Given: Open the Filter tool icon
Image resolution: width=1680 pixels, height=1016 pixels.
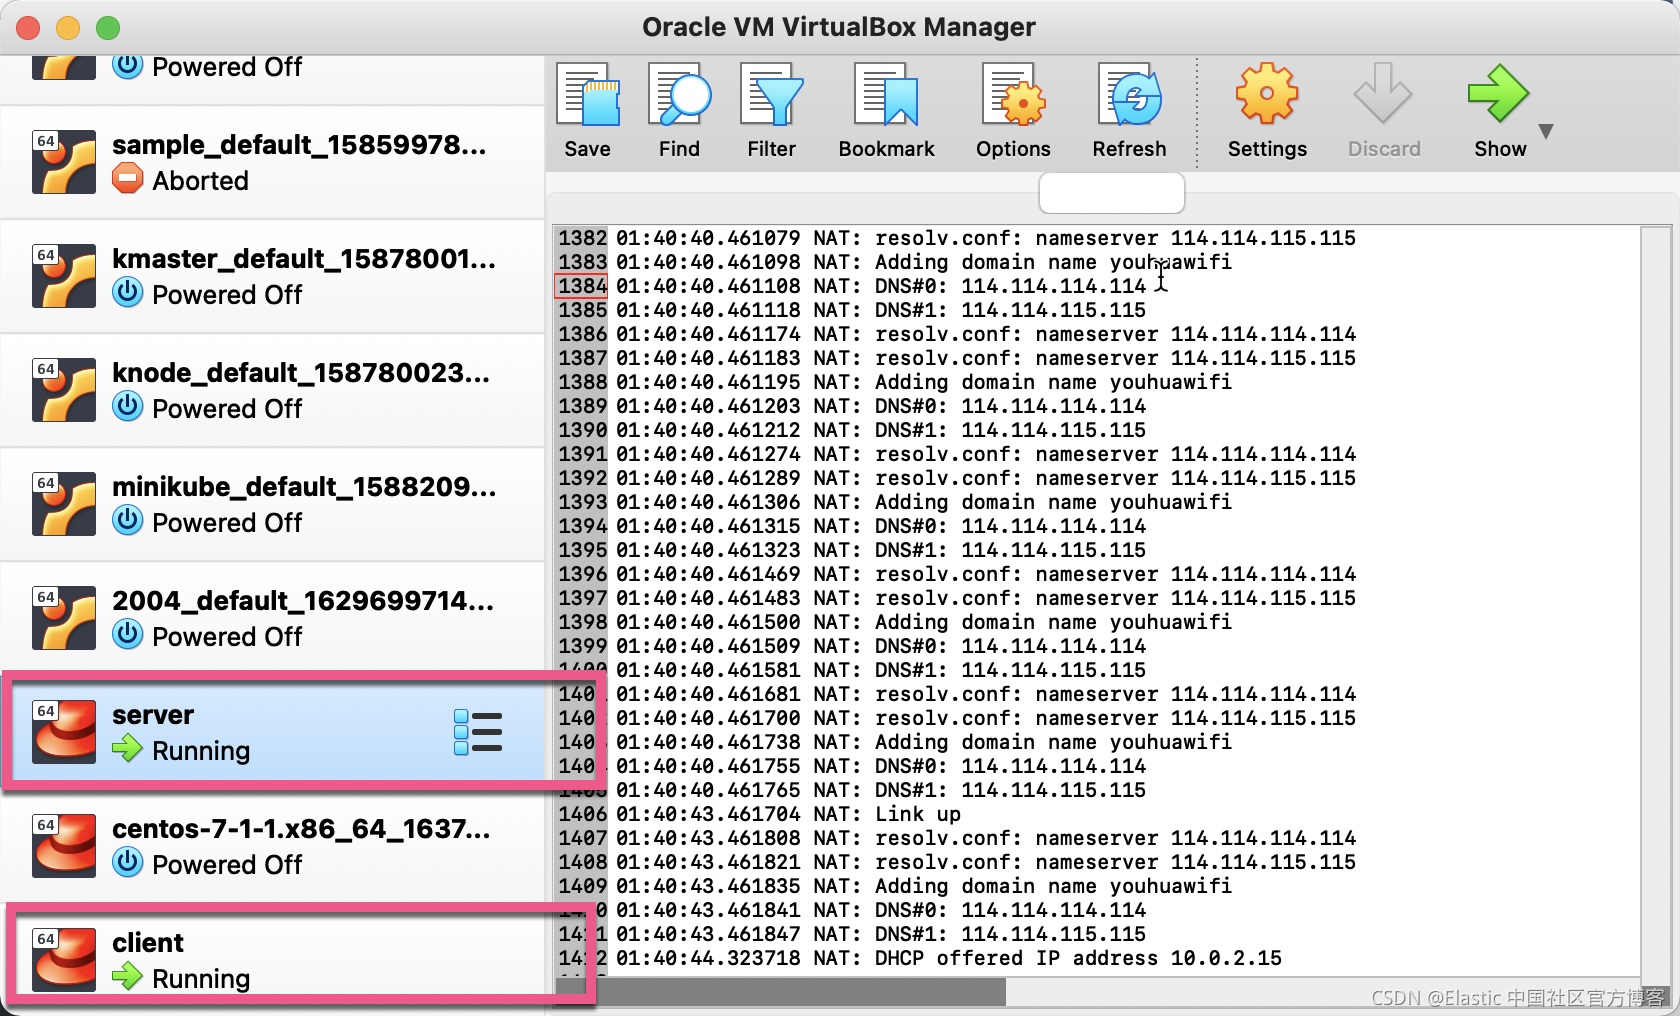Looking at the screenshot, I should [x=771, y=95].
